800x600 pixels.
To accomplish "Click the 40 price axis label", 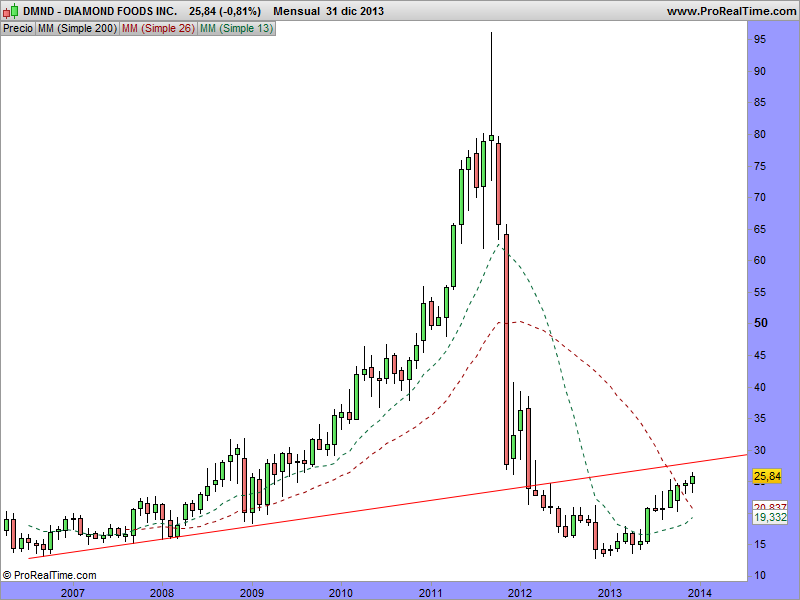I will tap(760, 387).
